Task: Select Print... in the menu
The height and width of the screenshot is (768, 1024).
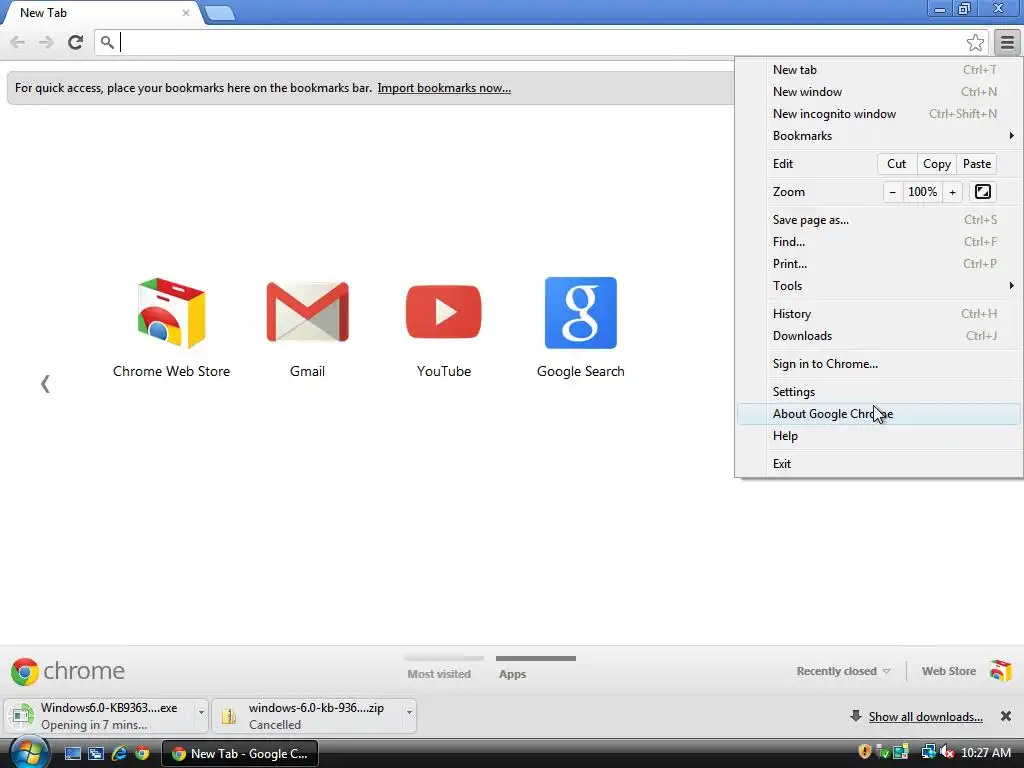Action: [x=880, y=264]
